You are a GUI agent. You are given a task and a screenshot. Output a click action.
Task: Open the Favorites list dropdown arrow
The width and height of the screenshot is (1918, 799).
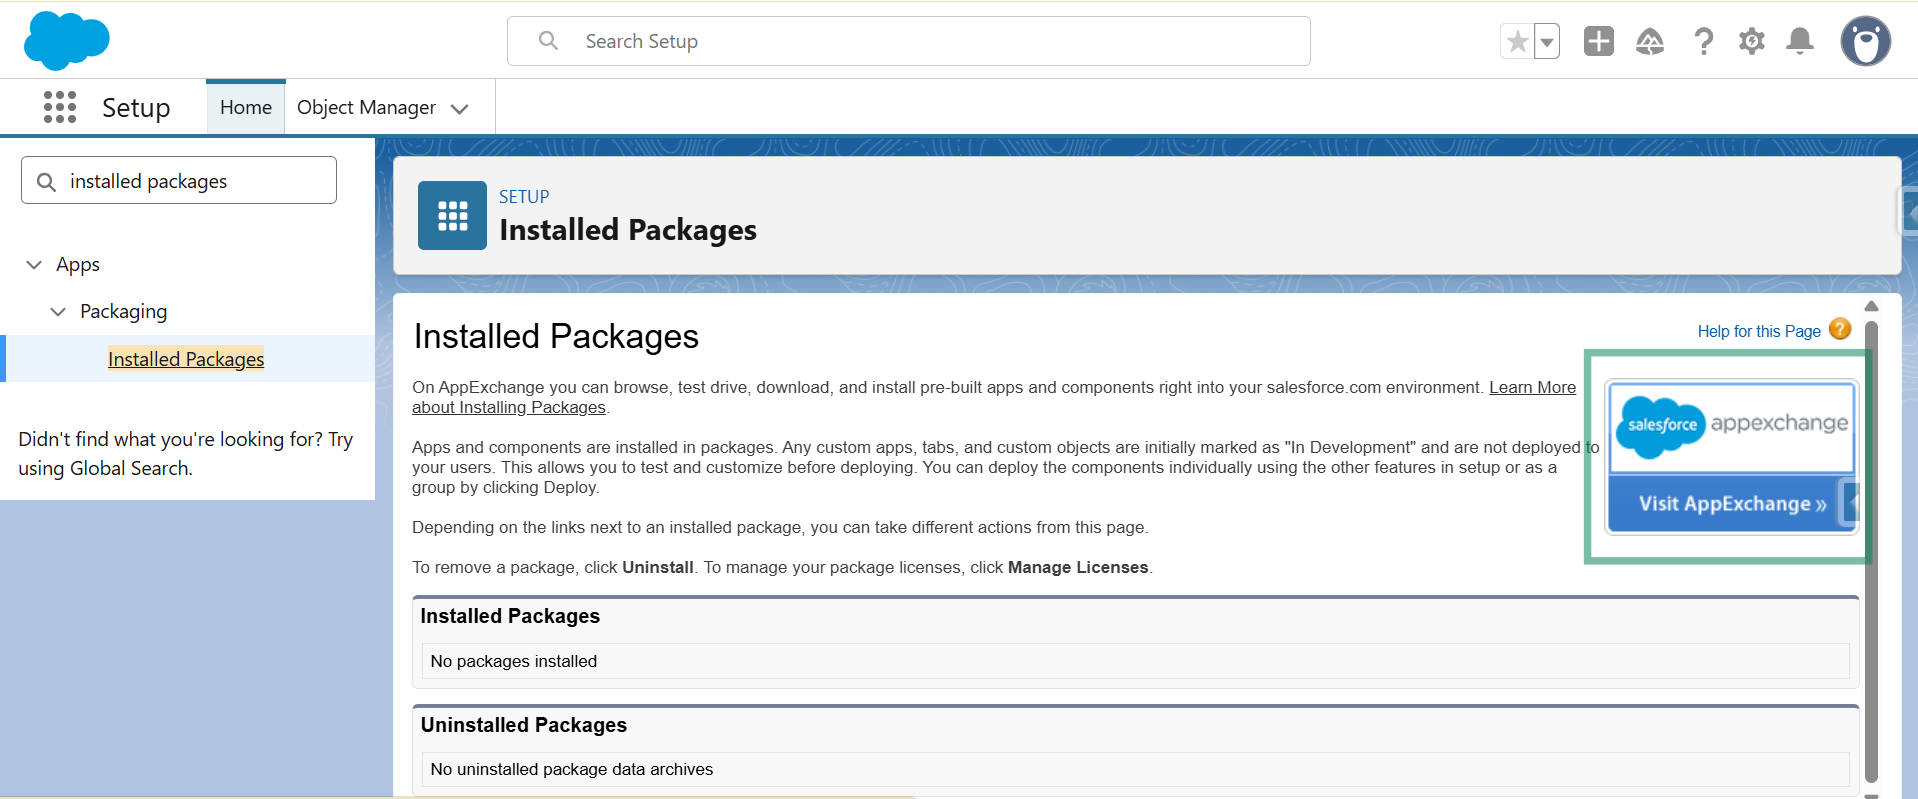(x=1547, y=42)
